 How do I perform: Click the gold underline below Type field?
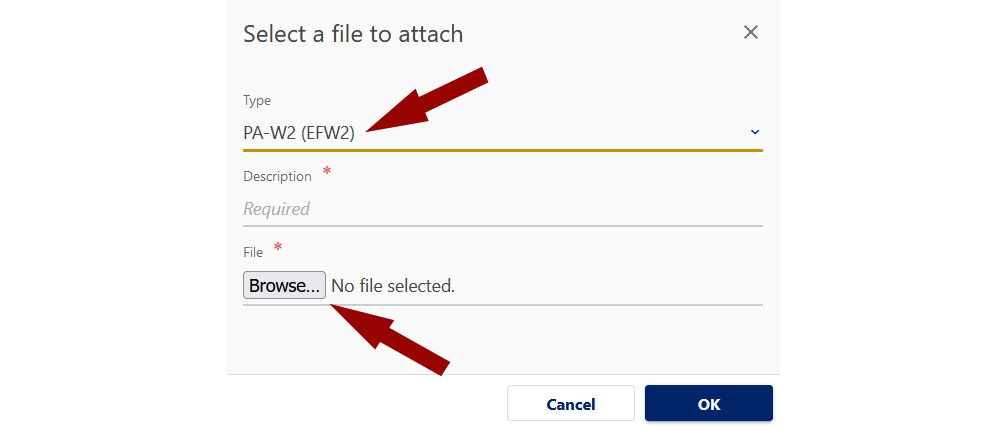pyautogui.click(x=502, y=150)
